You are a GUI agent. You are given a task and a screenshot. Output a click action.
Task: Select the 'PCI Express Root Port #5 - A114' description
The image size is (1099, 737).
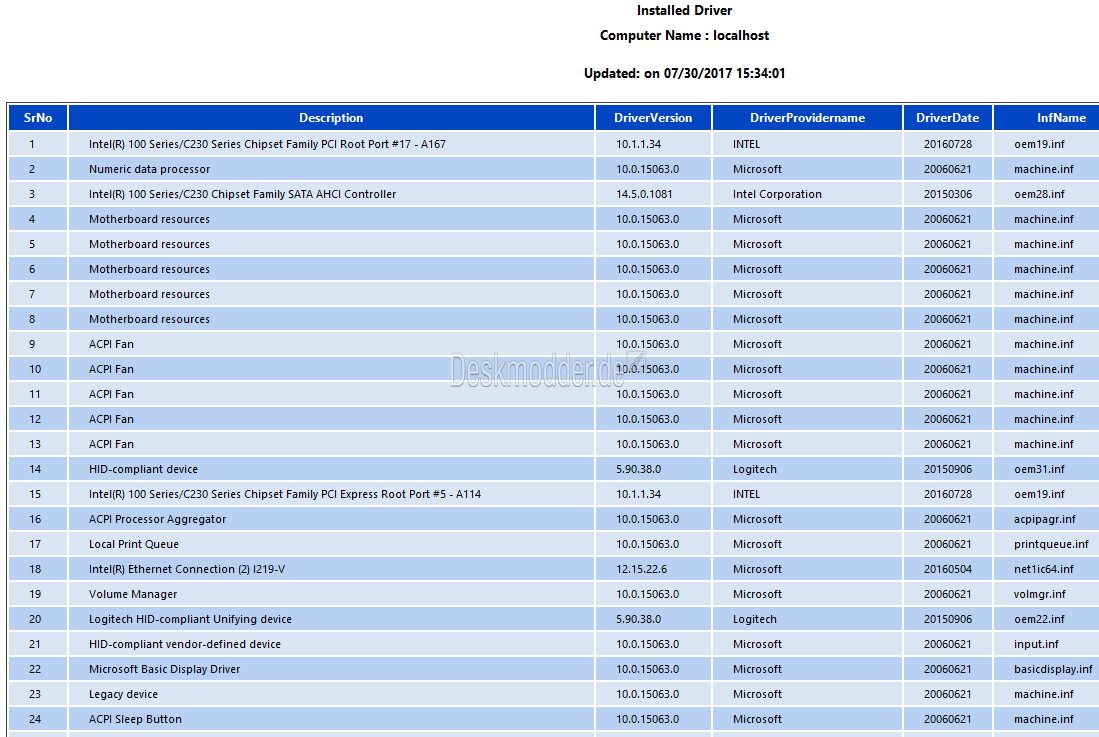(x=285, y=495)
